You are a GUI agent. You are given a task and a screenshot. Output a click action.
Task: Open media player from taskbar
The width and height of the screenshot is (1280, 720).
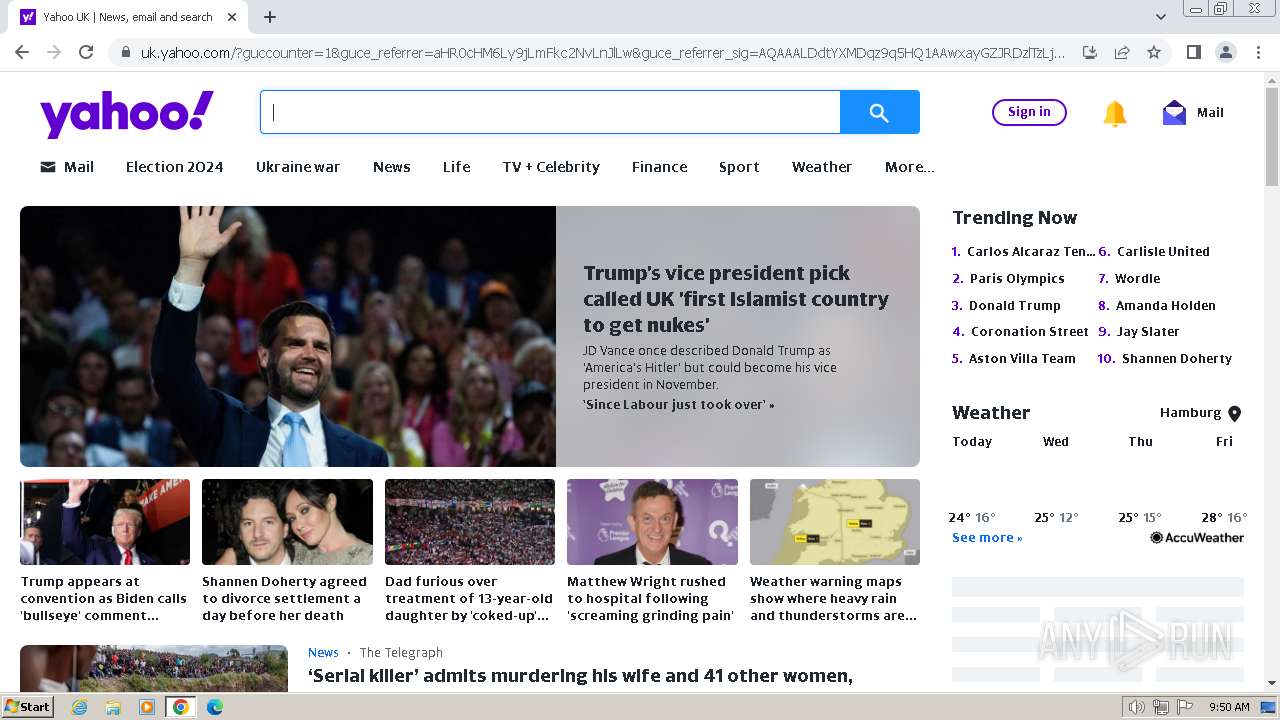point(147,707)
